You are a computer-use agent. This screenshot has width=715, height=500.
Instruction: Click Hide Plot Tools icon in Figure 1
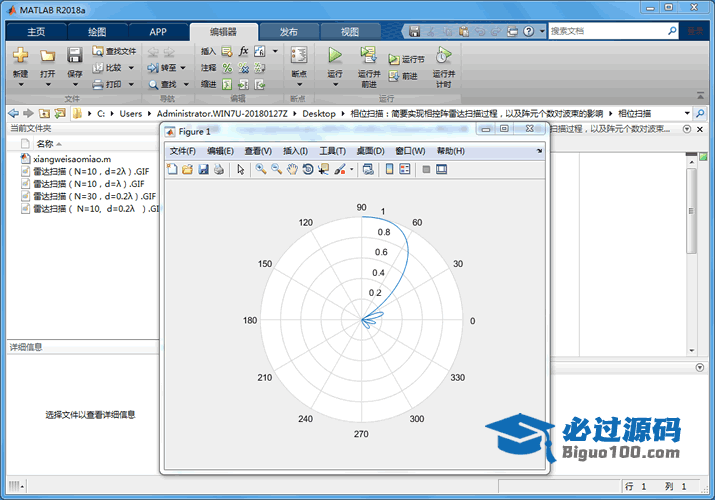[x=426, y=170]
